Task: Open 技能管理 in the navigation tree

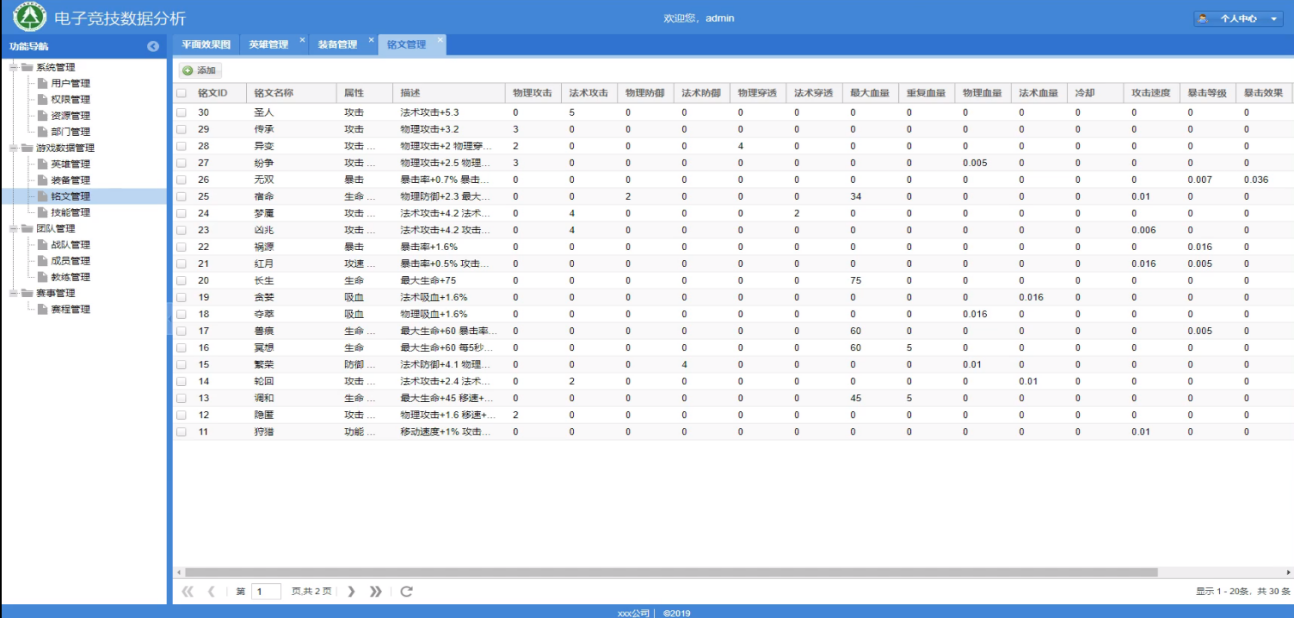Action: click(70, 212)
